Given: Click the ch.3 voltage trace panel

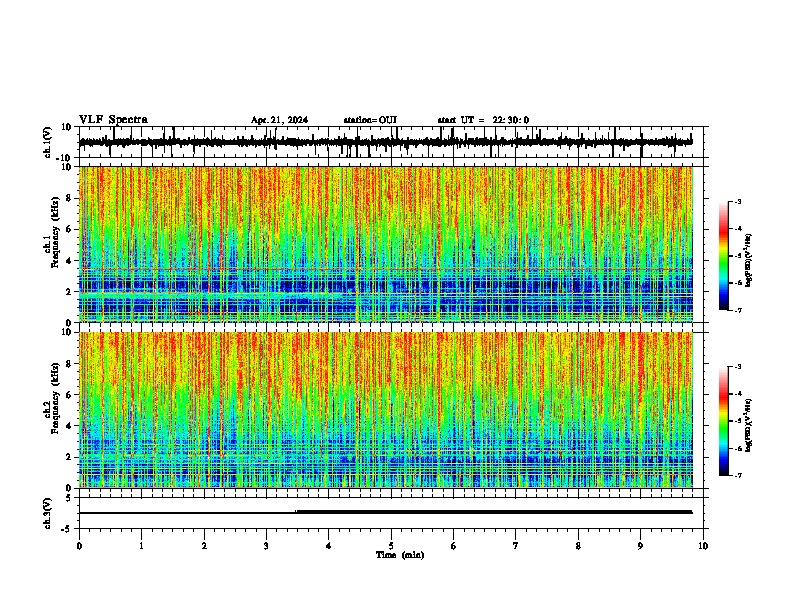Looking at the screenshot, I should (x=391, y=513).
